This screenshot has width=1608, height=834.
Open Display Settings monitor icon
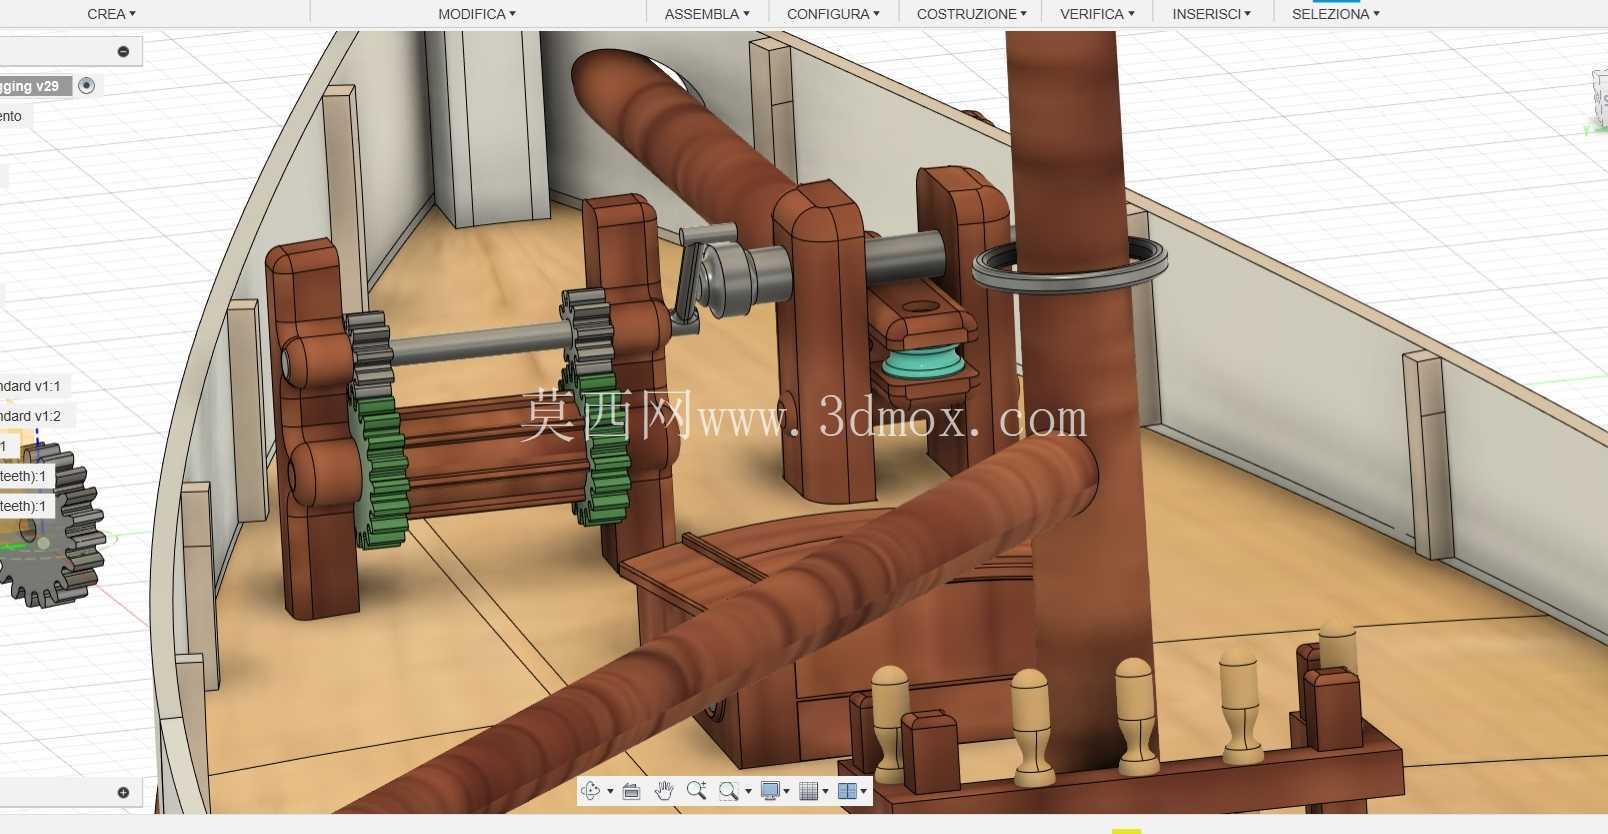[x=770, y=791]
